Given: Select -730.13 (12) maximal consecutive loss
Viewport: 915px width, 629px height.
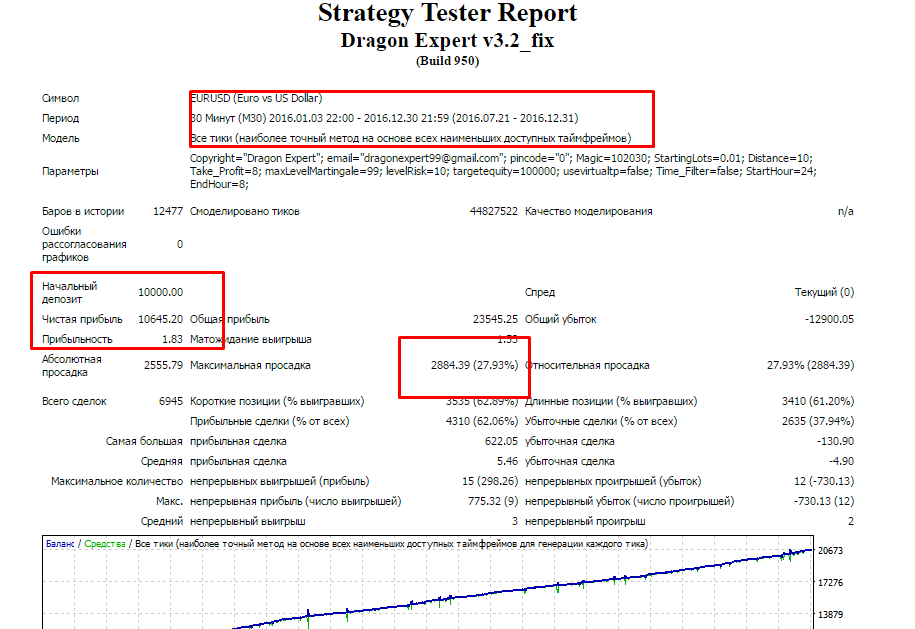Looking at the screenshot, I should tap(824, 501).
